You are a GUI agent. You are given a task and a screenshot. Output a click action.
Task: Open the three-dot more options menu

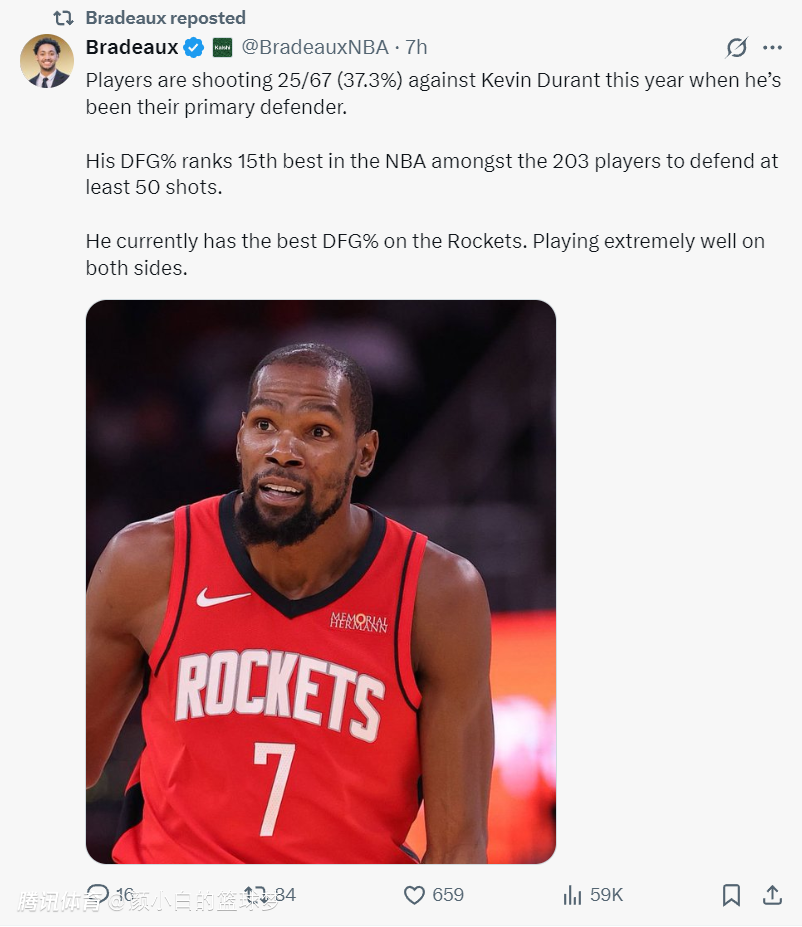click(772, 47)
